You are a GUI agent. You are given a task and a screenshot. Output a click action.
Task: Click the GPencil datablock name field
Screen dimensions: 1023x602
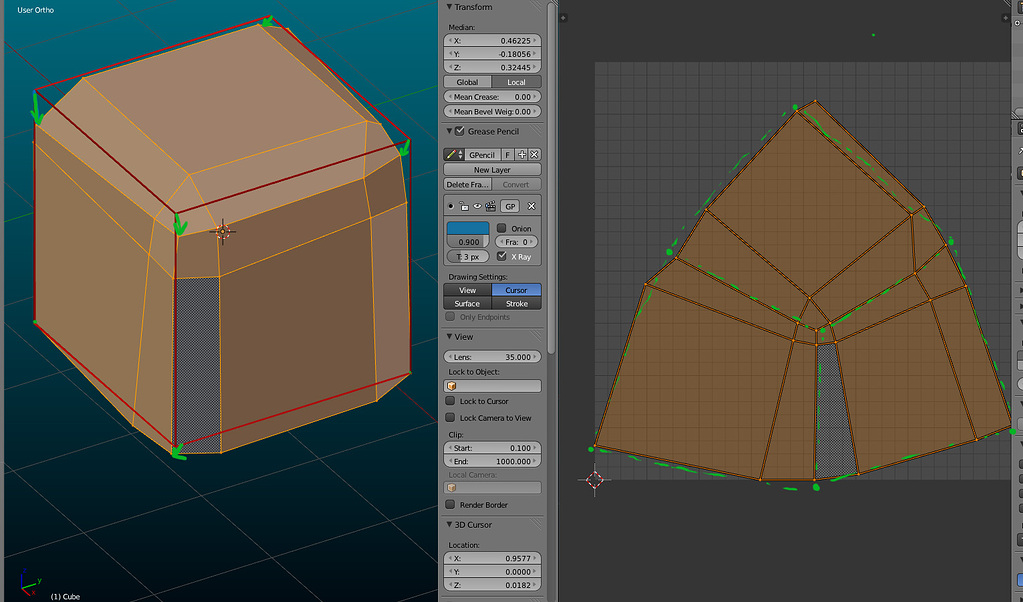482,155
